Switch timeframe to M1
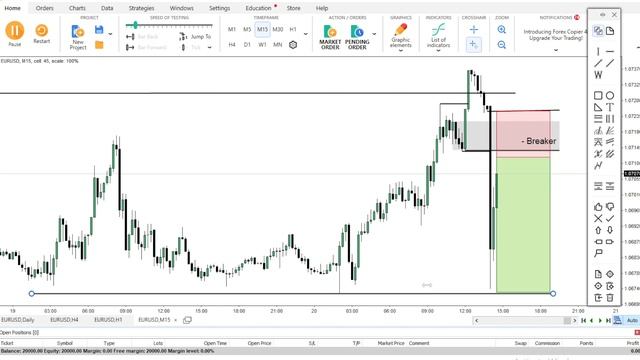The image size is (640, 360). point(232,29)
